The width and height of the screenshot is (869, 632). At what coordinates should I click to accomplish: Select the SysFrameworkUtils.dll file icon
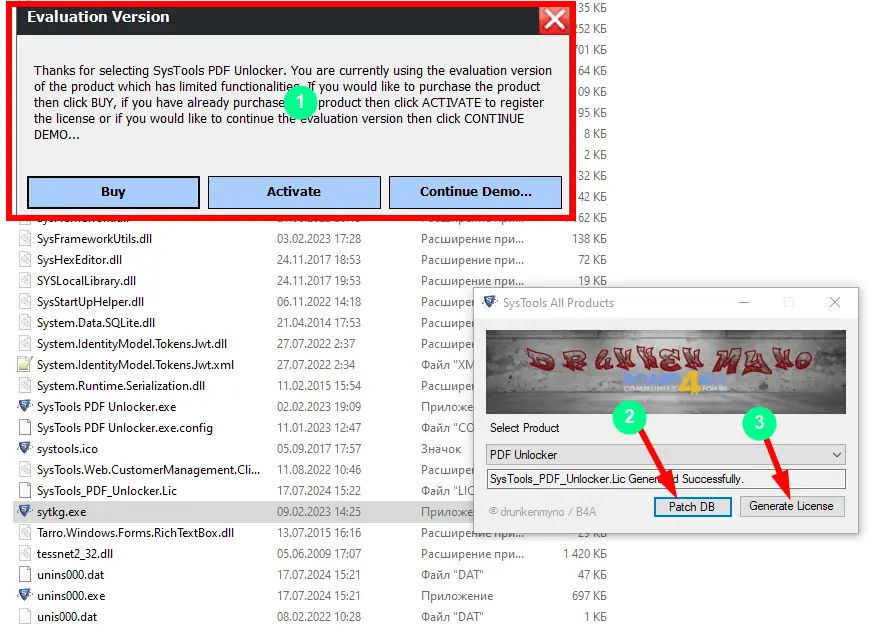pos(25,239)
